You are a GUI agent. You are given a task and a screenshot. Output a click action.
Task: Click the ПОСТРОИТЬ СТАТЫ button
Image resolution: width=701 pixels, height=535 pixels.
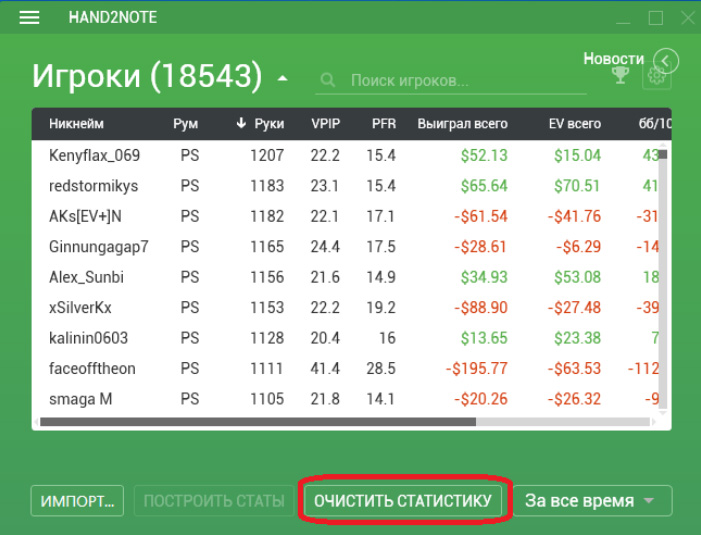[x=214, y=501]
